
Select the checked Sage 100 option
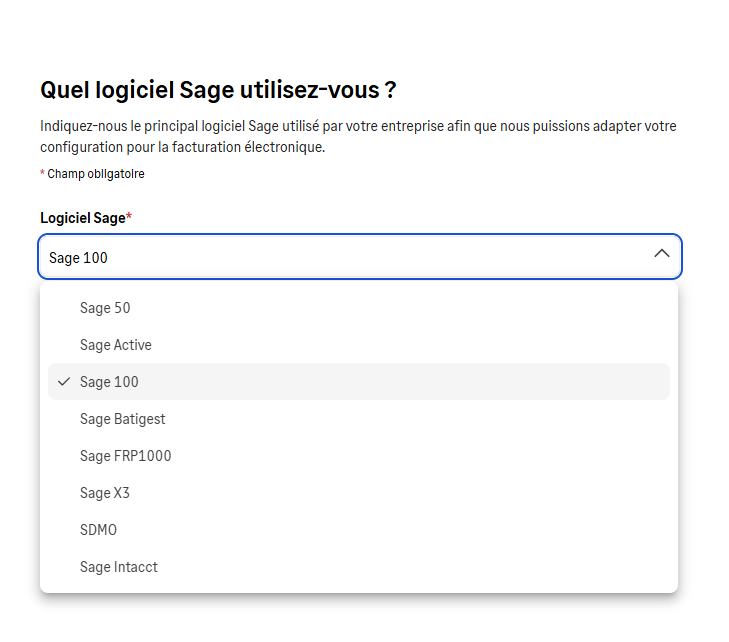358,382
